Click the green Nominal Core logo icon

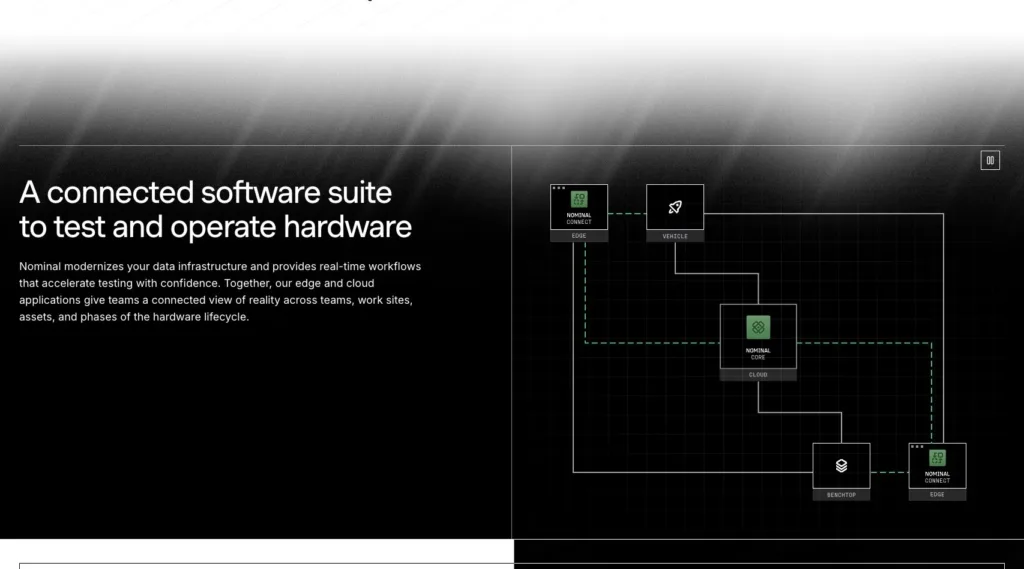[758, 327]
